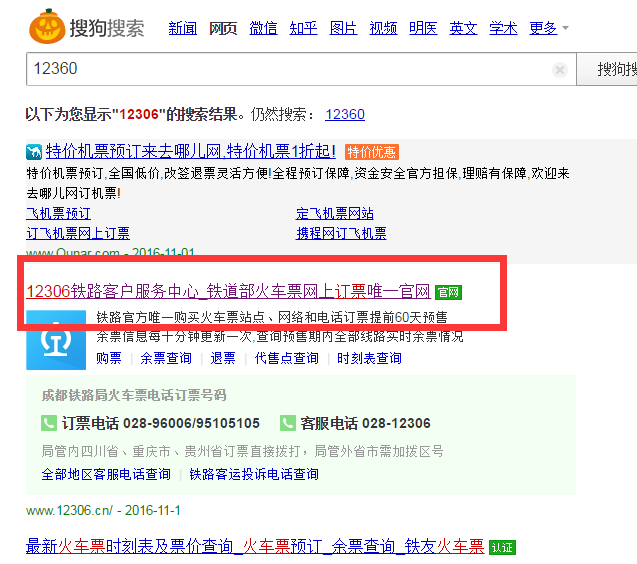Click the 余票查询 sublink

click(x=166, y=358)
